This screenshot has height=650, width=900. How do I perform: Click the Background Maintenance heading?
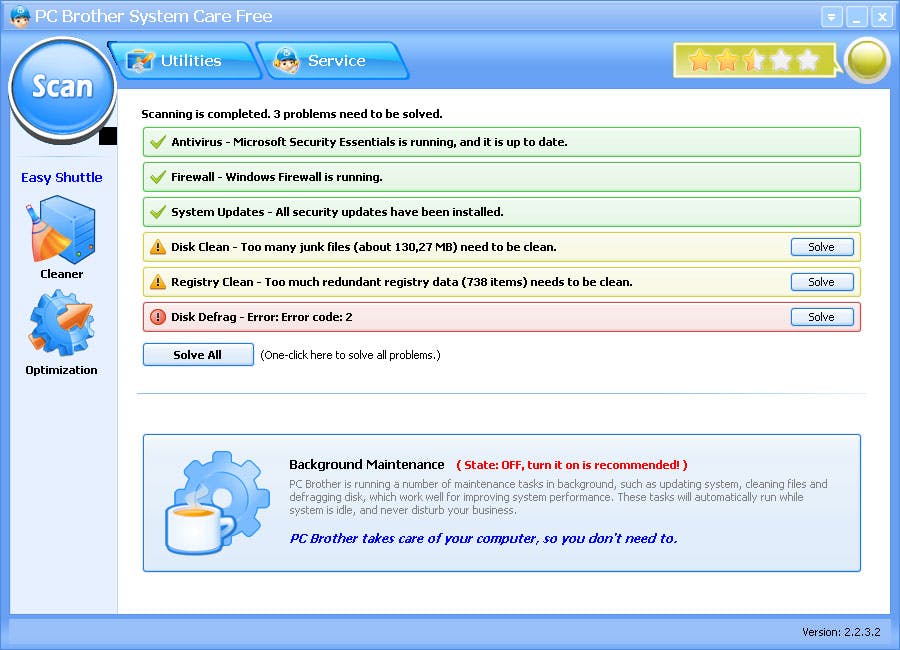coord(367,465)
